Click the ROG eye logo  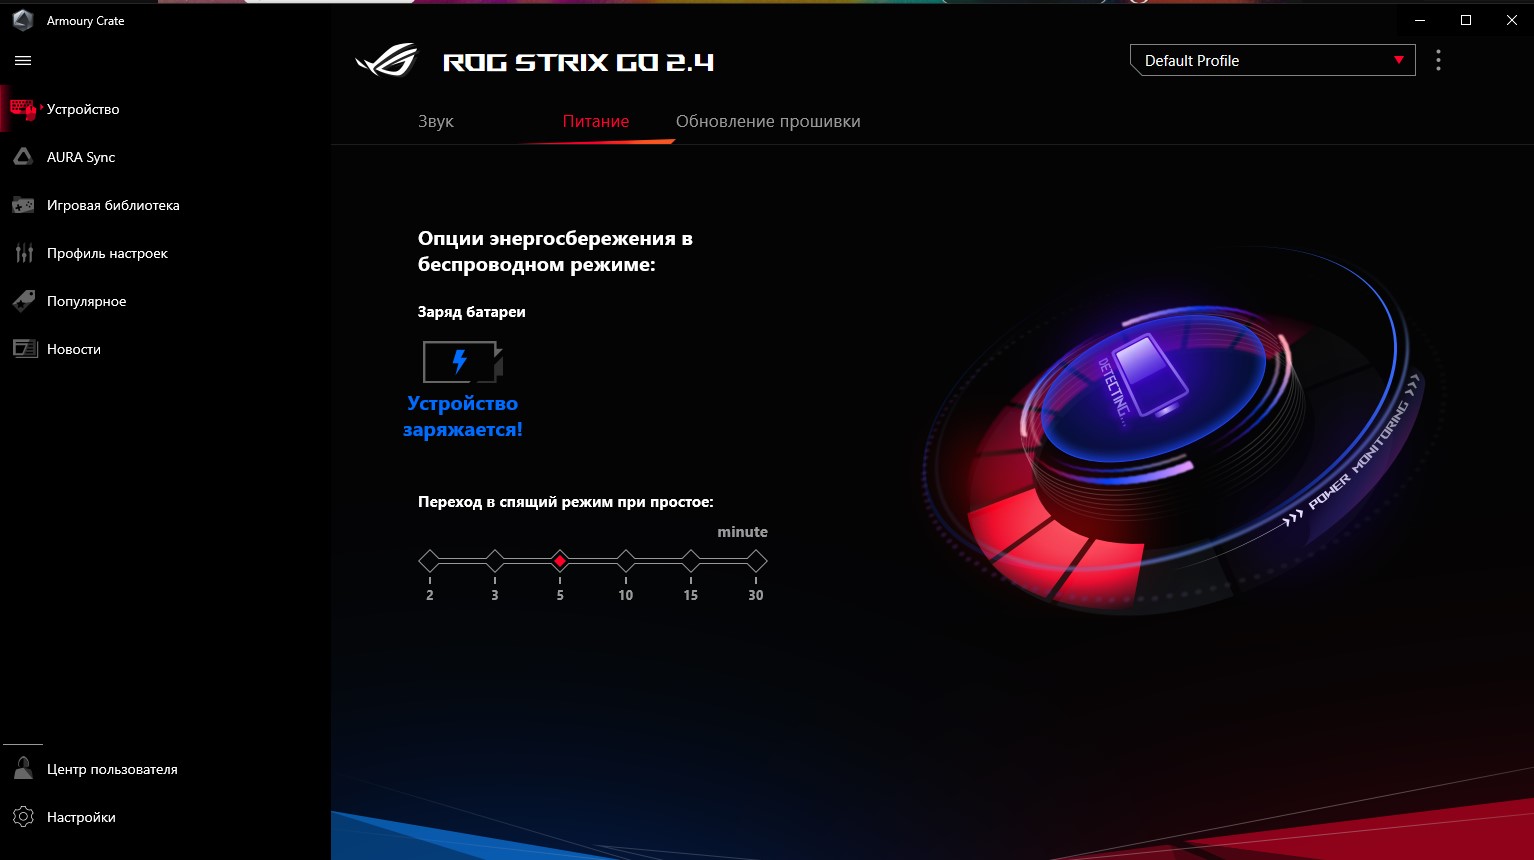coord(387,61)
